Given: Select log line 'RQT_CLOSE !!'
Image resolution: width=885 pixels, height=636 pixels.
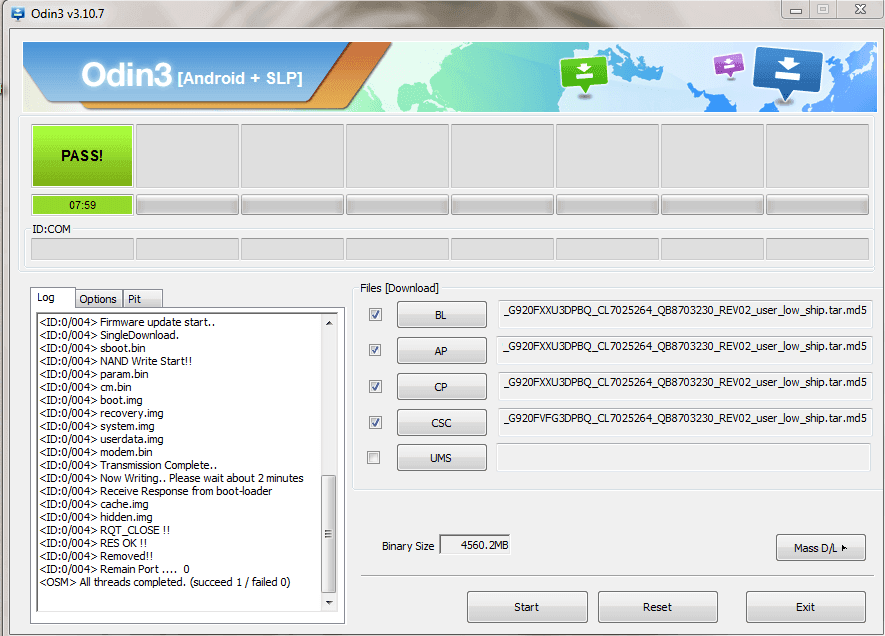Looking at the screenshot, I should (105, 530).
